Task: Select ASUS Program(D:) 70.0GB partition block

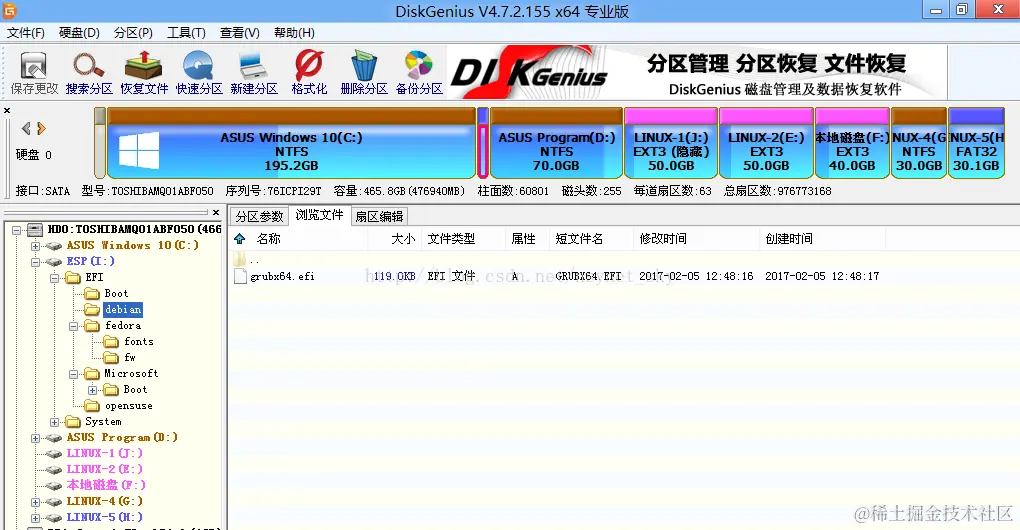Action: (556, 143)
